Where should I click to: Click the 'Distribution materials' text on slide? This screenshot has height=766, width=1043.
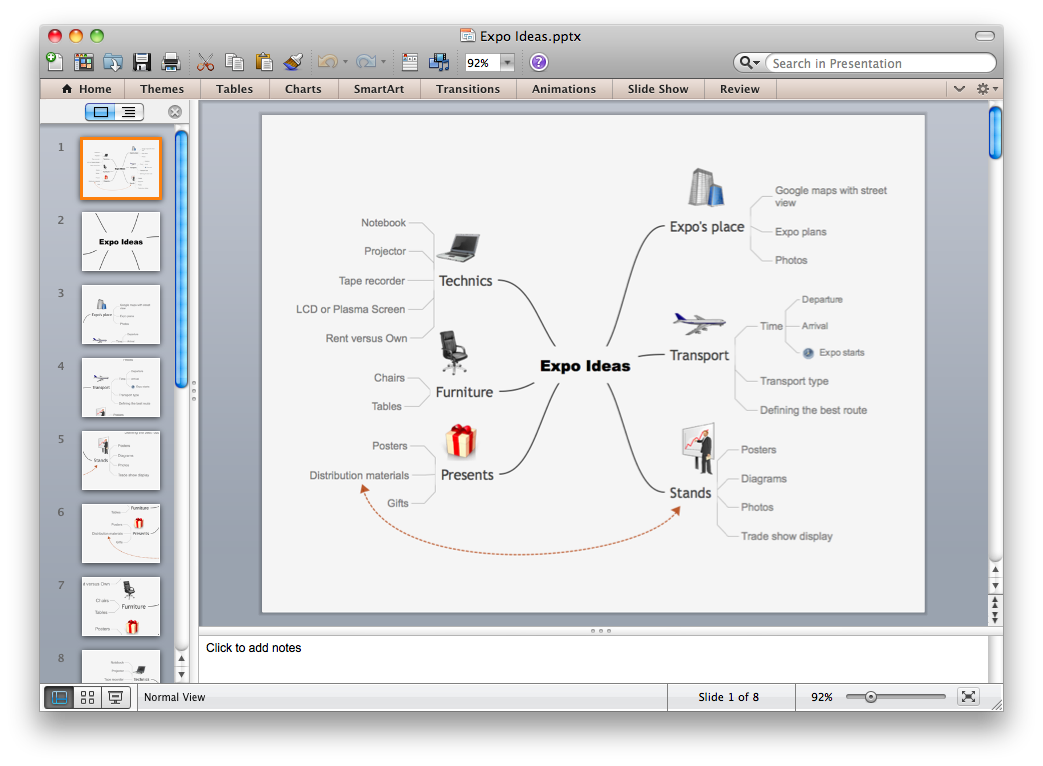pyautogui.click(x=359, y=475)
